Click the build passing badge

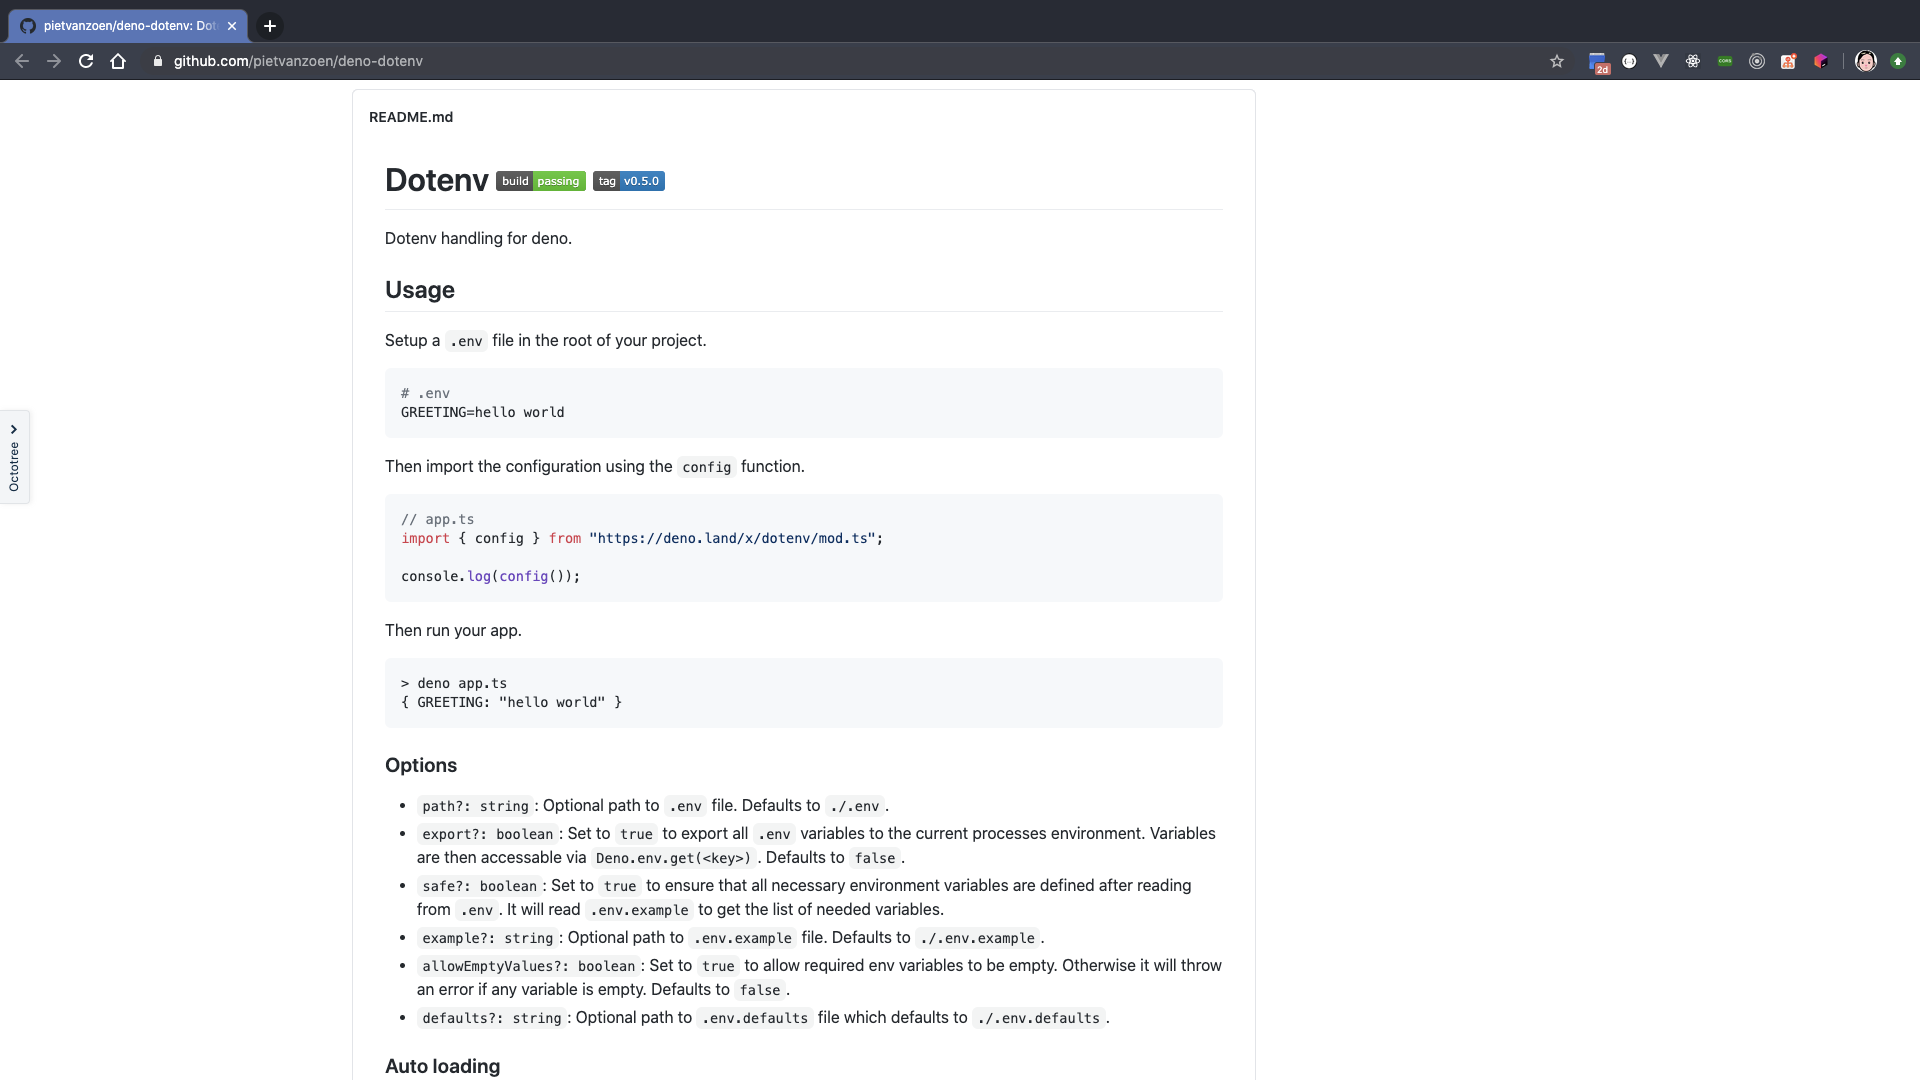click(x=540, y=181)
